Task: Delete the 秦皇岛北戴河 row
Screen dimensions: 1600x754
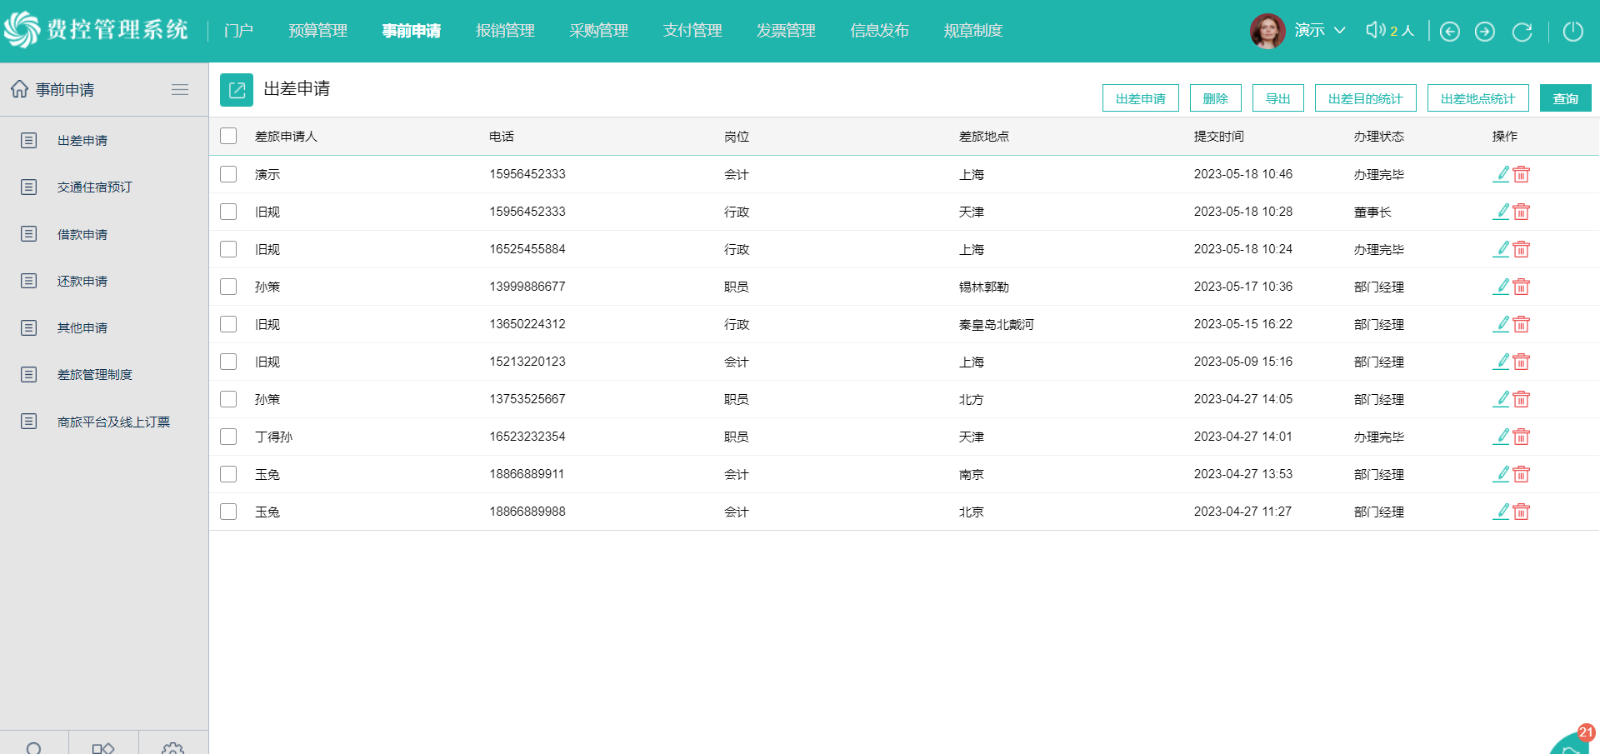Action: pyautogui.click(x=1521, y=324)
